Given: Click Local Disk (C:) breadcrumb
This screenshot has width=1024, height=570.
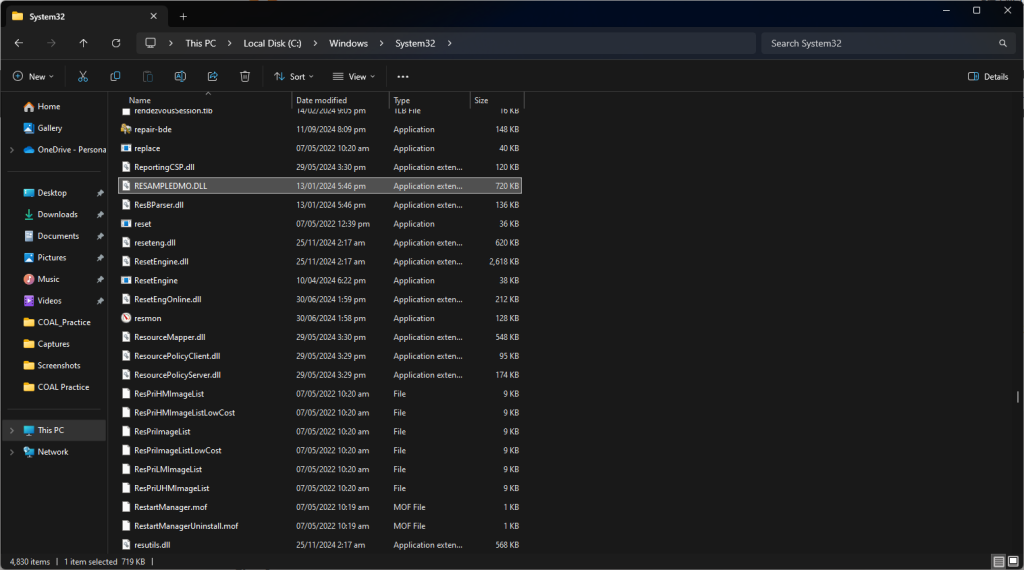Looking at the screenshot, I should coord(272,43).
